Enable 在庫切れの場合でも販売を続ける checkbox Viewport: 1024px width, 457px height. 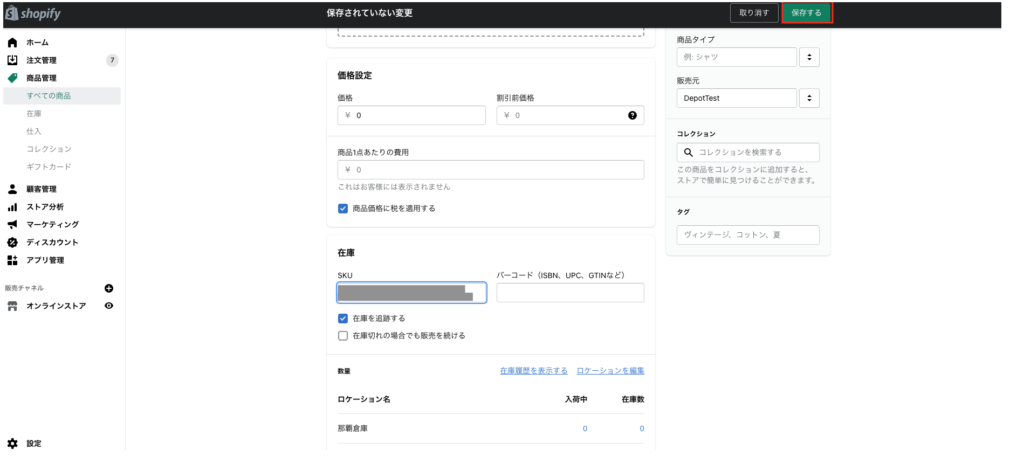point(344,336)
